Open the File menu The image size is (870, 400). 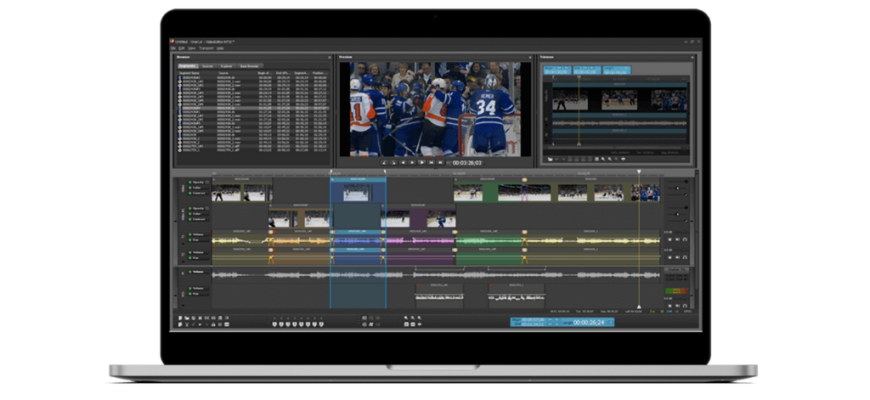[173, 48]
